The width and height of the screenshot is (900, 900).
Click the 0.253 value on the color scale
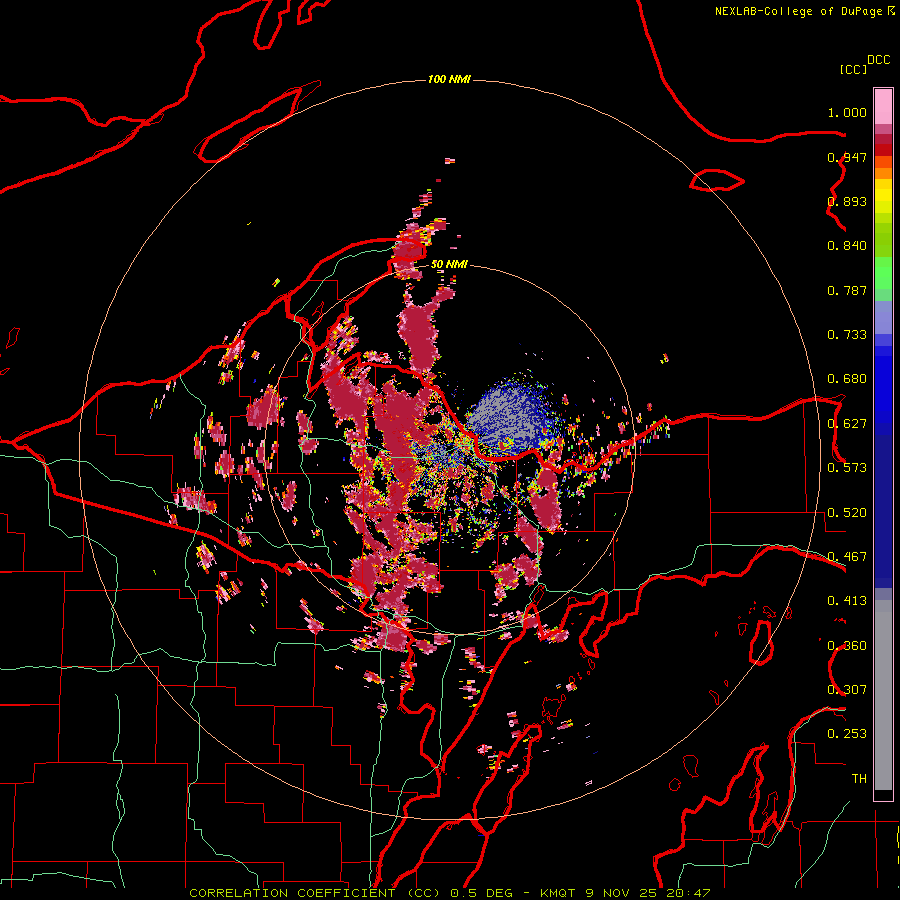(847, 734)
